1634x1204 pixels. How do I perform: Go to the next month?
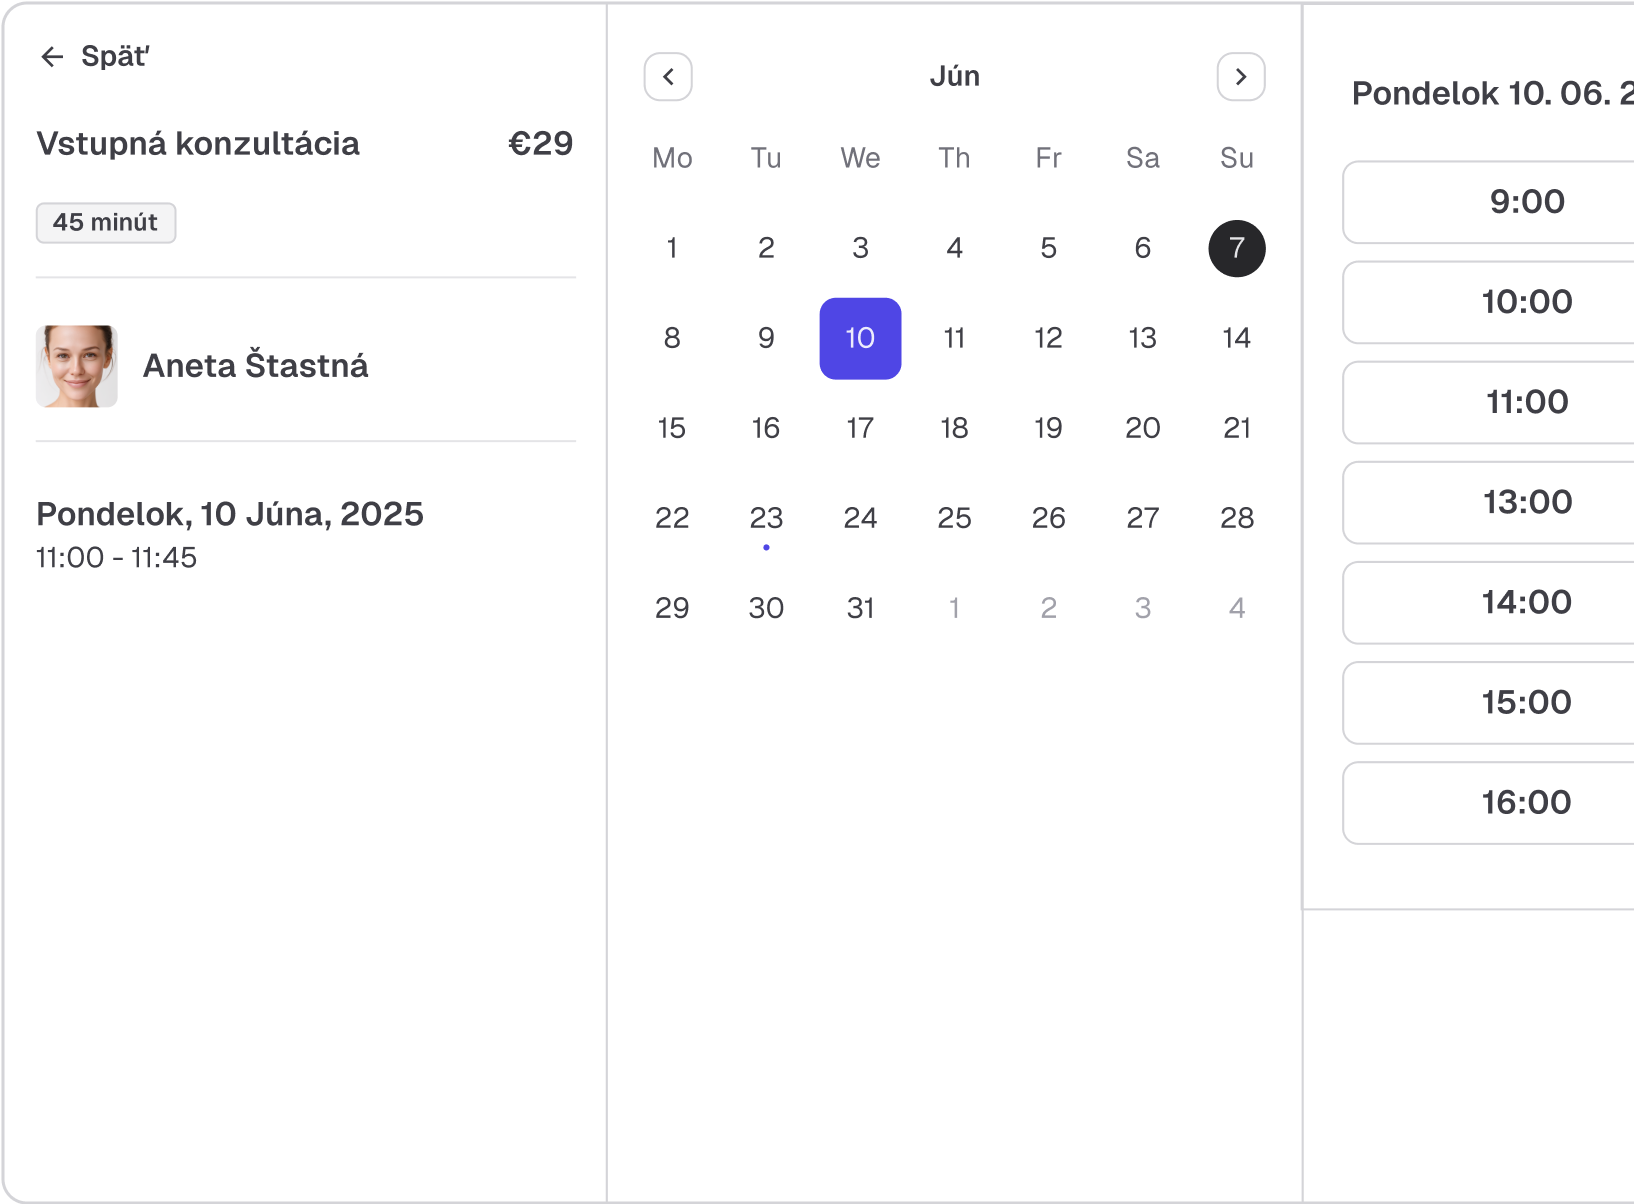(x=1240, y=77)
